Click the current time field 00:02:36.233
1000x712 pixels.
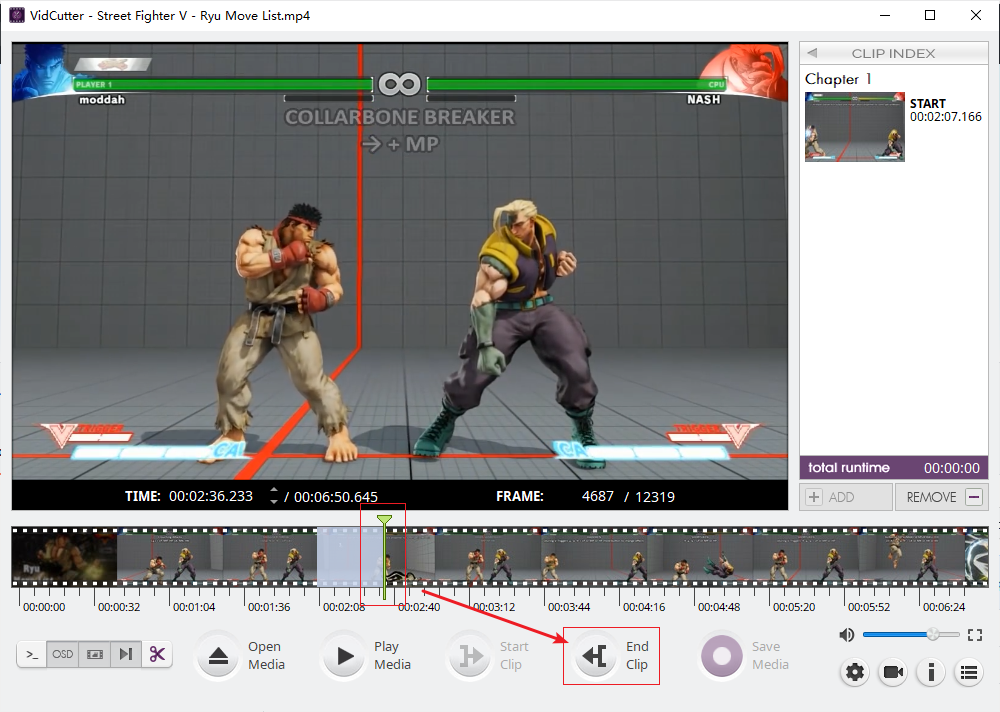(x=210, y=496)
